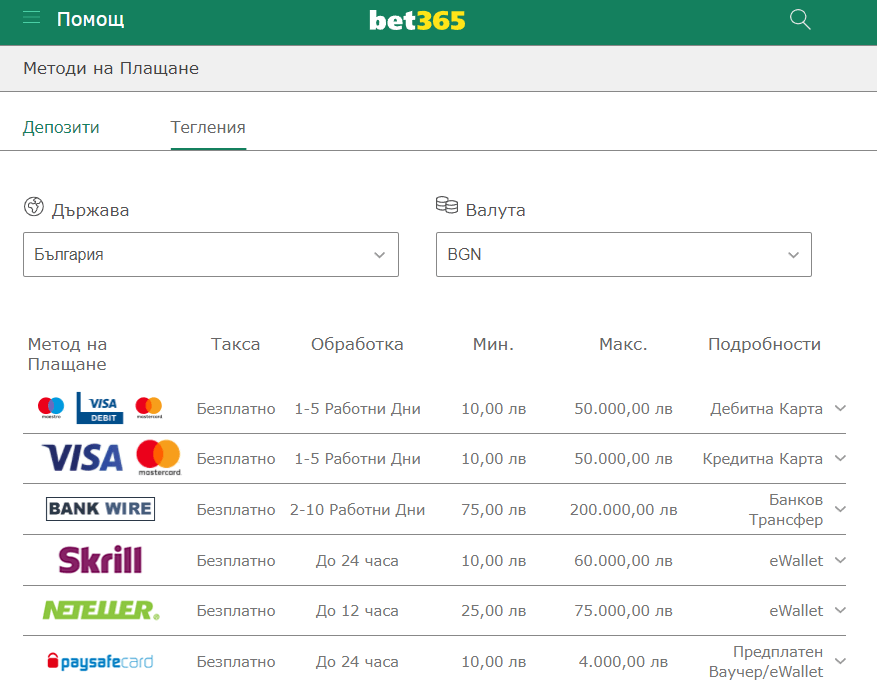Screen dimensions: 877x696
Task: Click the 60.000,00 лв Skrill maximum
Action: pos(624,561)
